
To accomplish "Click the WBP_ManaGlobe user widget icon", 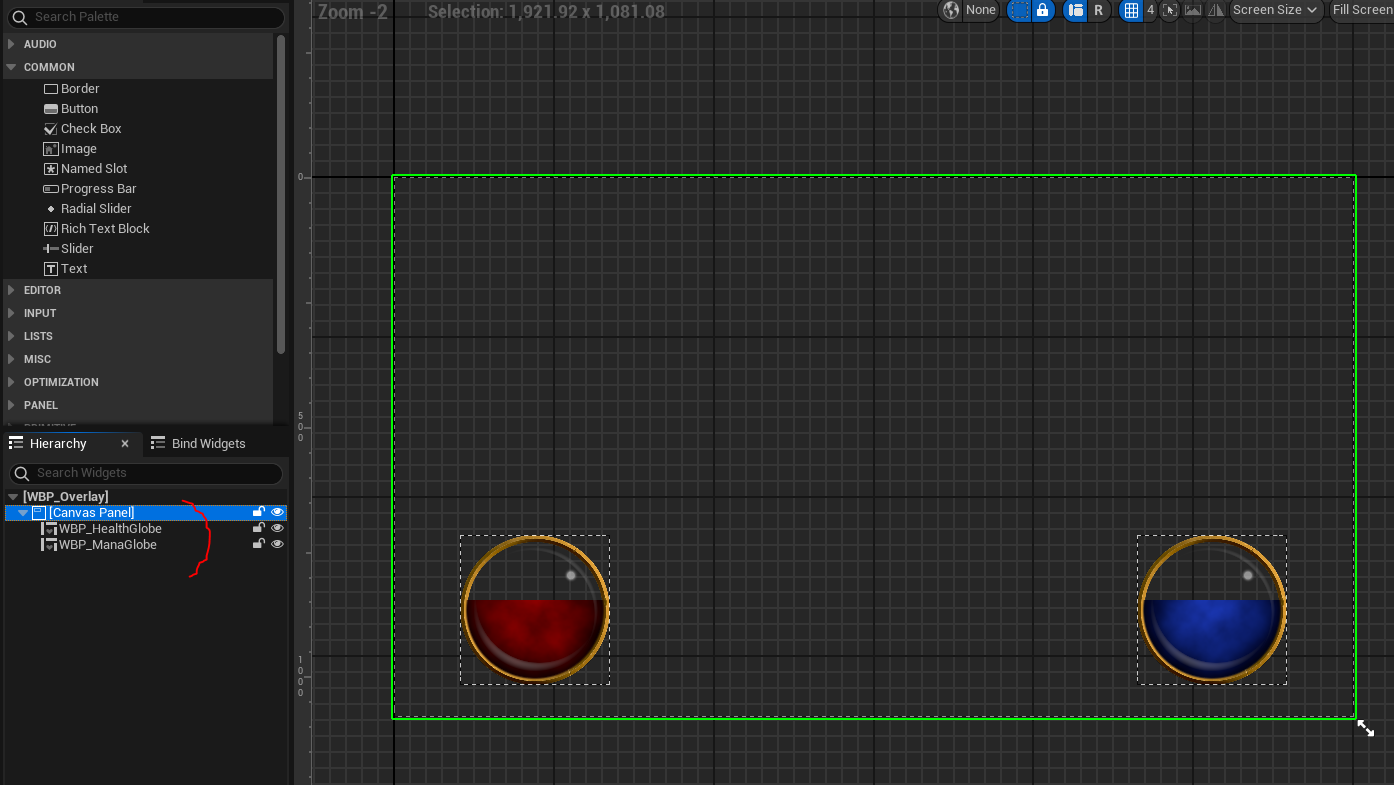I will 49,545.
